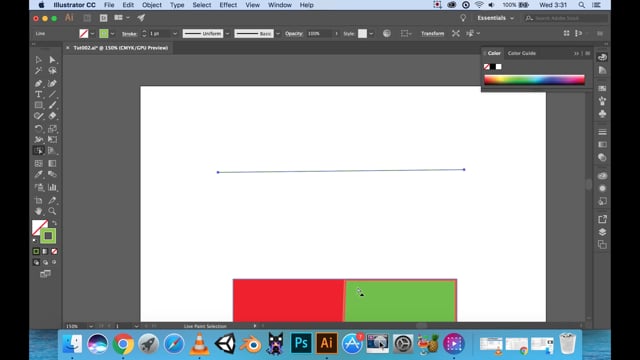Change screen mode button
The width and height of the screenshot is (640, 360).
(x=45, y=274)
